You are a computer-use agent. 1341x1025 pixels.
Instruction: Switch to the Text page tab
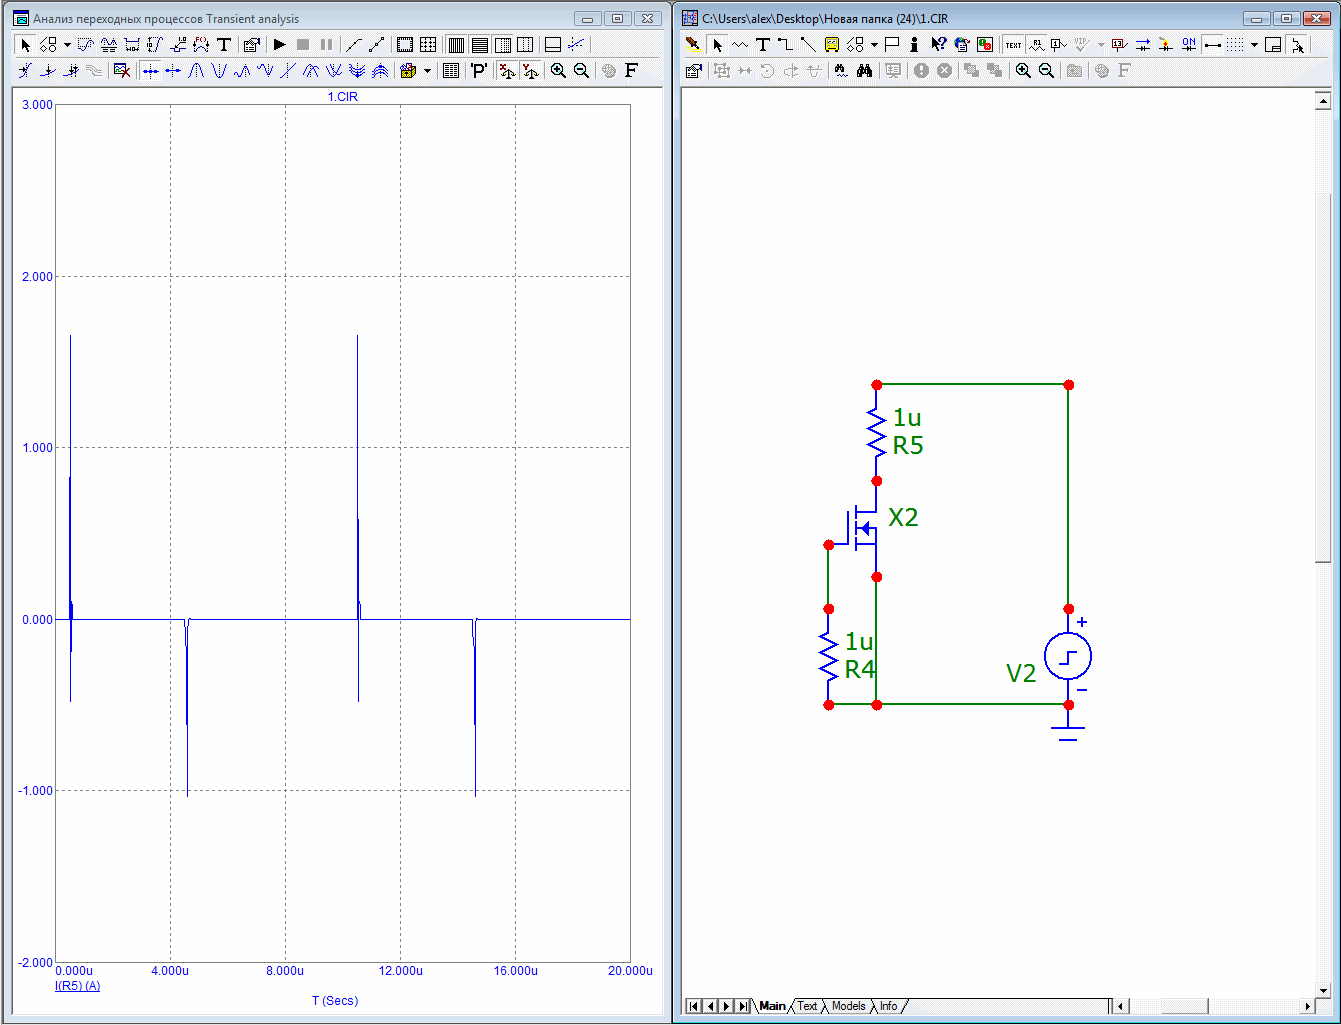click(807, 1006)
